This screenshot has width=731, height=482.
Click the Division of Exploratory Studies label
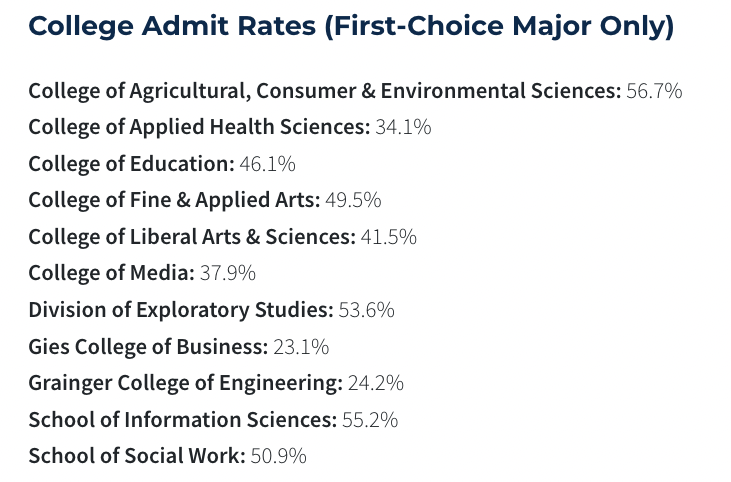(180, 310)
